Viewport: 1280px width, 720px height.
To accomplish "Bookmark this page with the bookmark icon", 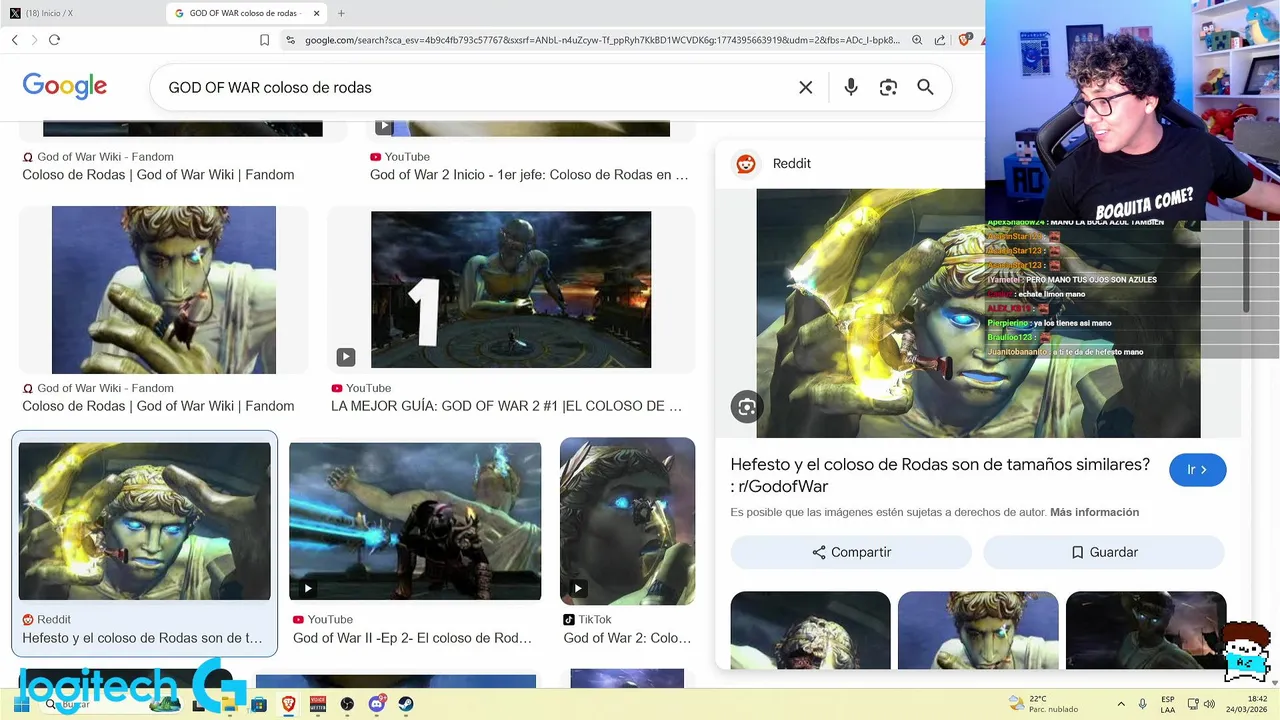I will [x=264, y=40].
